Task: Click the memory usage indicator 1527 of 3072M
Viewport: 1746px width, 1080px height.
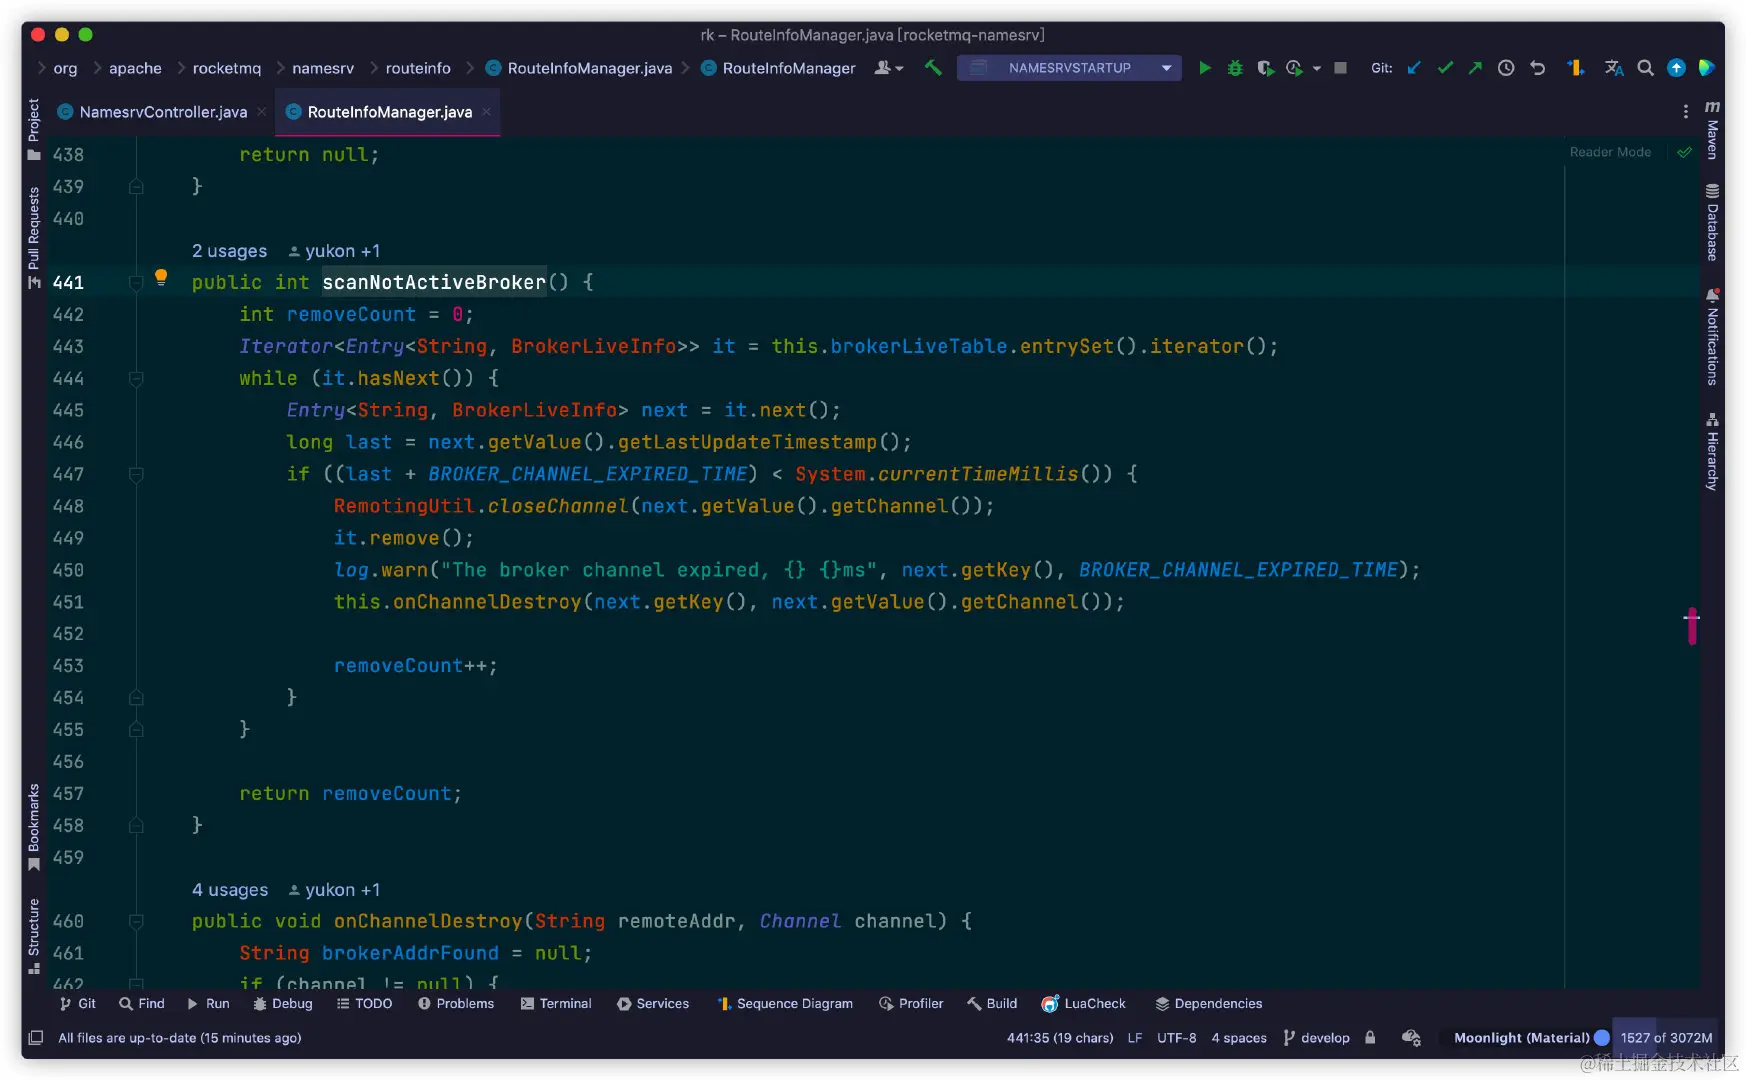Action: [1666, 1037]
